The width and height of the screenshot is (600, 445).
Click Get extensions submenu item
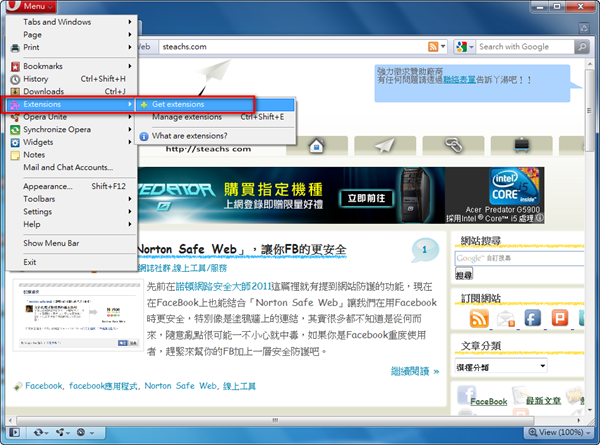pos(215,104)
